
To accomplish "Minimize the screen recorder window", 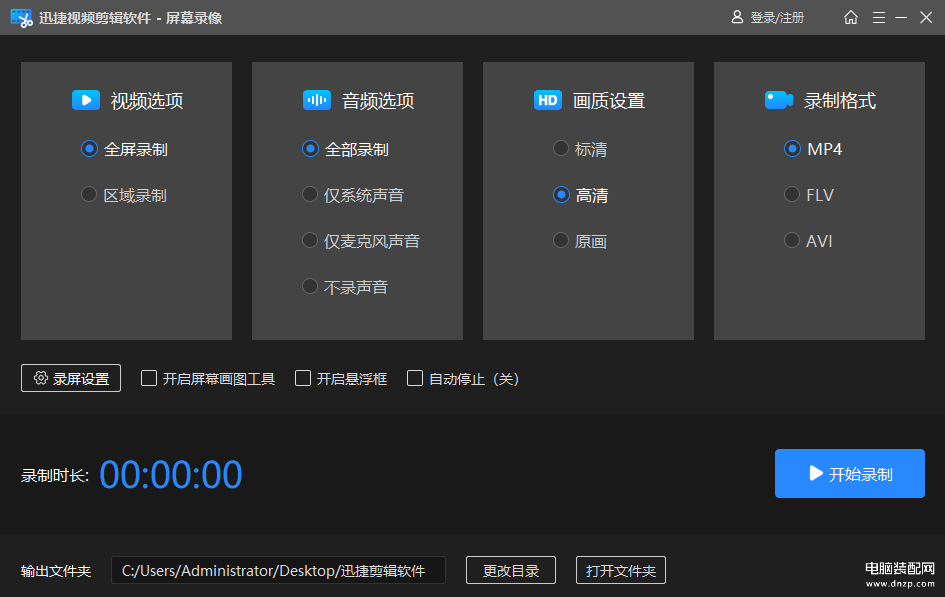I will (901, 17).
